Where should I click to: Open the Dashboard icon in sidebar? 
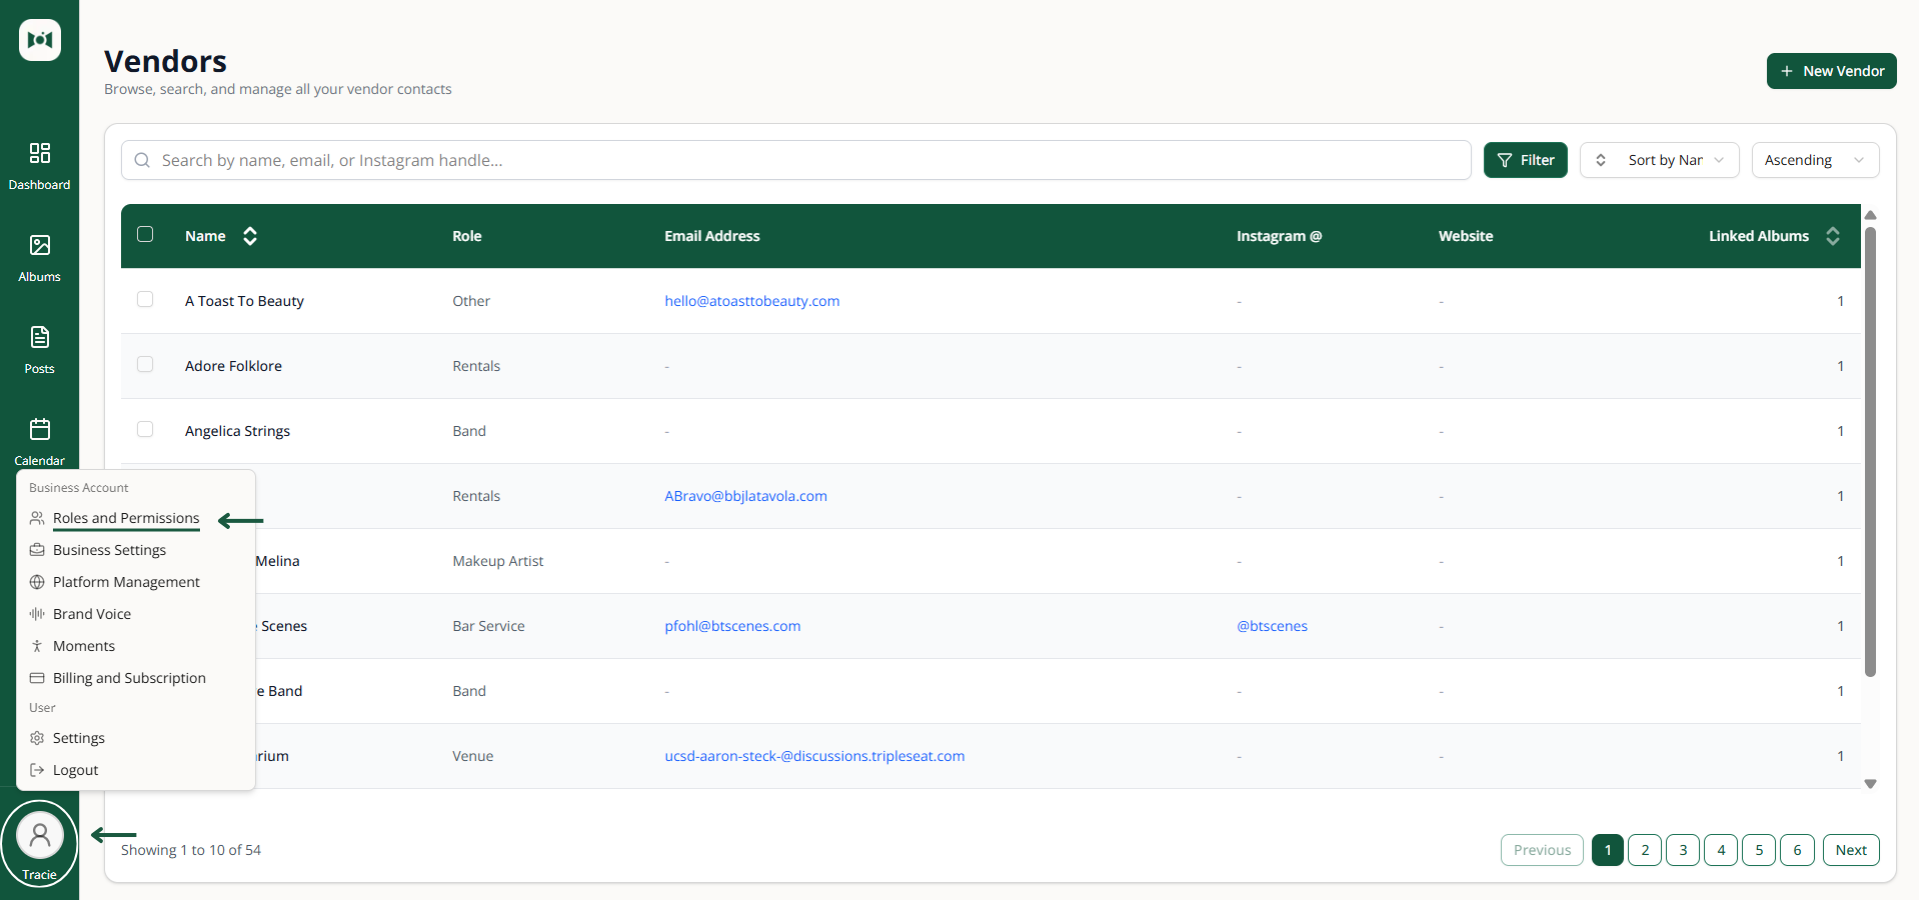tap(40, 153)
